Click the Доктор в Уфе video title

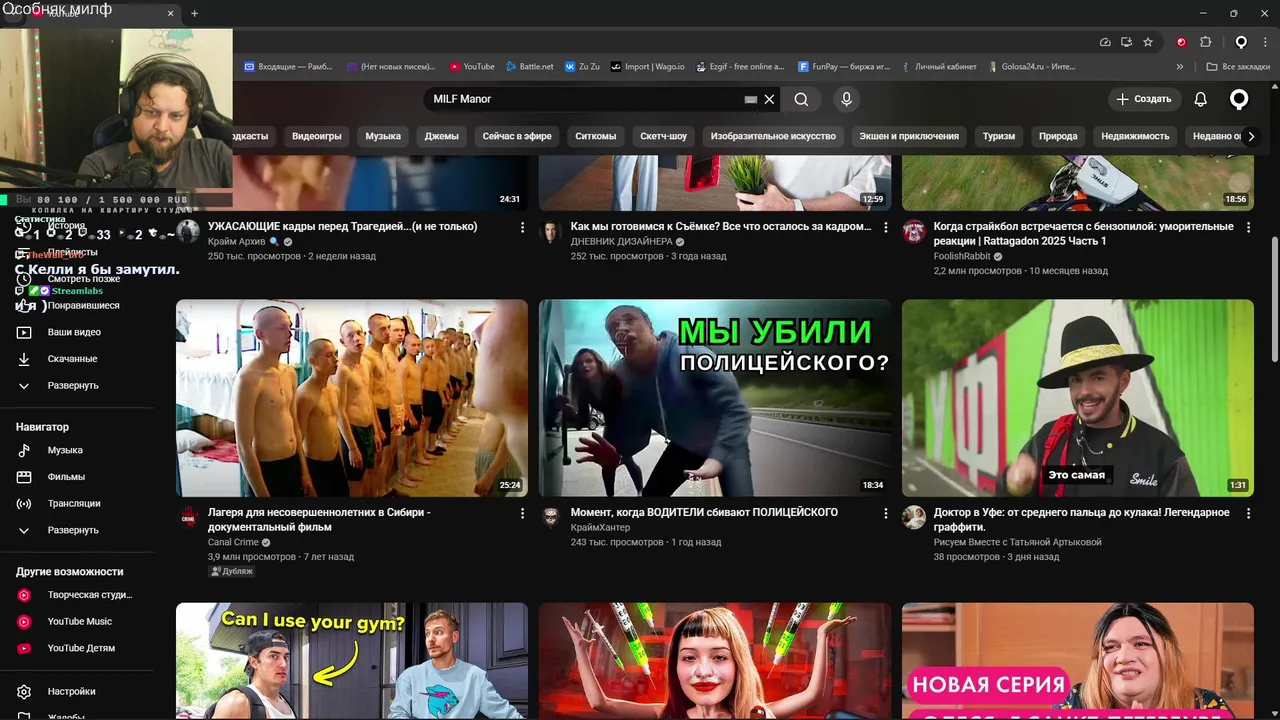[x=1082, y=519]
